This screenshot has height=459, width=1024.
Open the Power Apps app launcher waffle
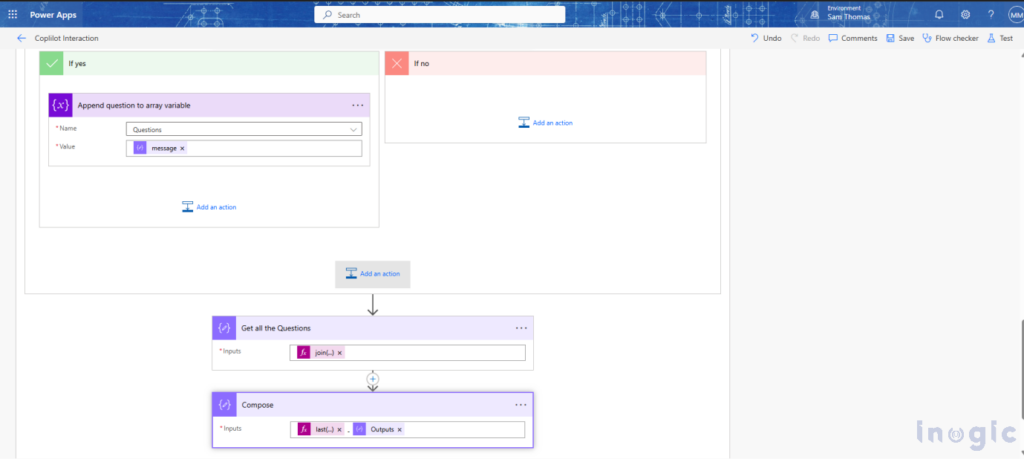12,14
